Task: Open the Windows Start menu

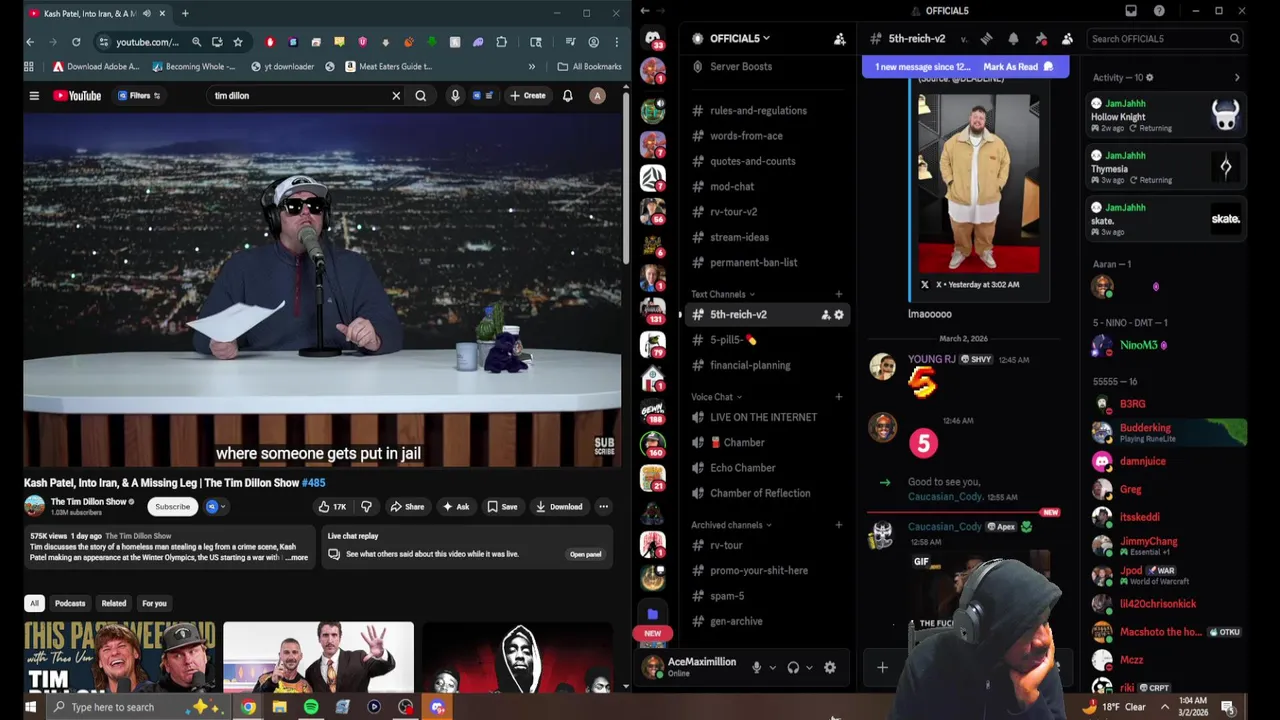Action: click(30, 707)
